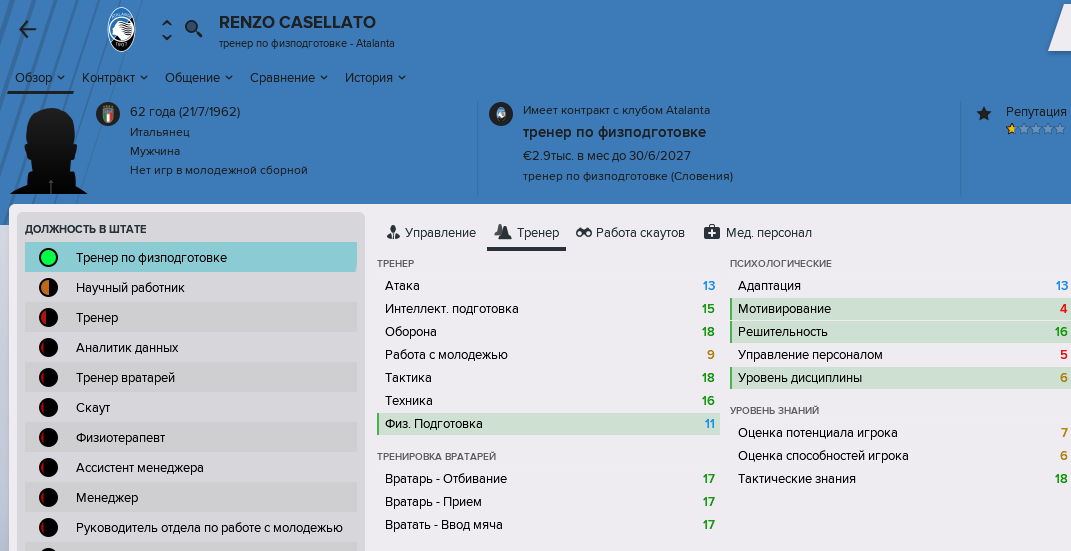The image size is (1071, 551).
Task: Open the История dropdown menu
Action: tap(375, 78)
